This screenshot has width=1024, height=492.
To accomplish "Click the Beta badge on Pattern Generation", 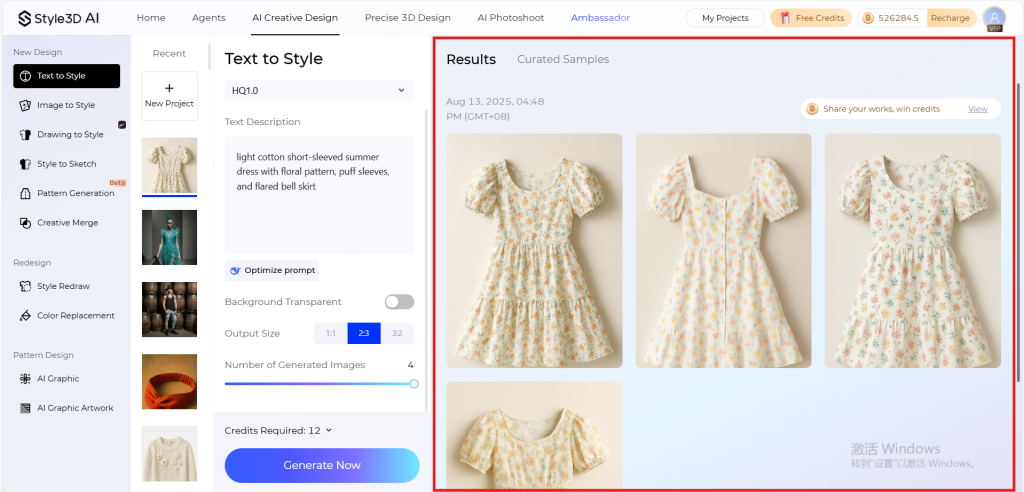I will coord(118,183).
